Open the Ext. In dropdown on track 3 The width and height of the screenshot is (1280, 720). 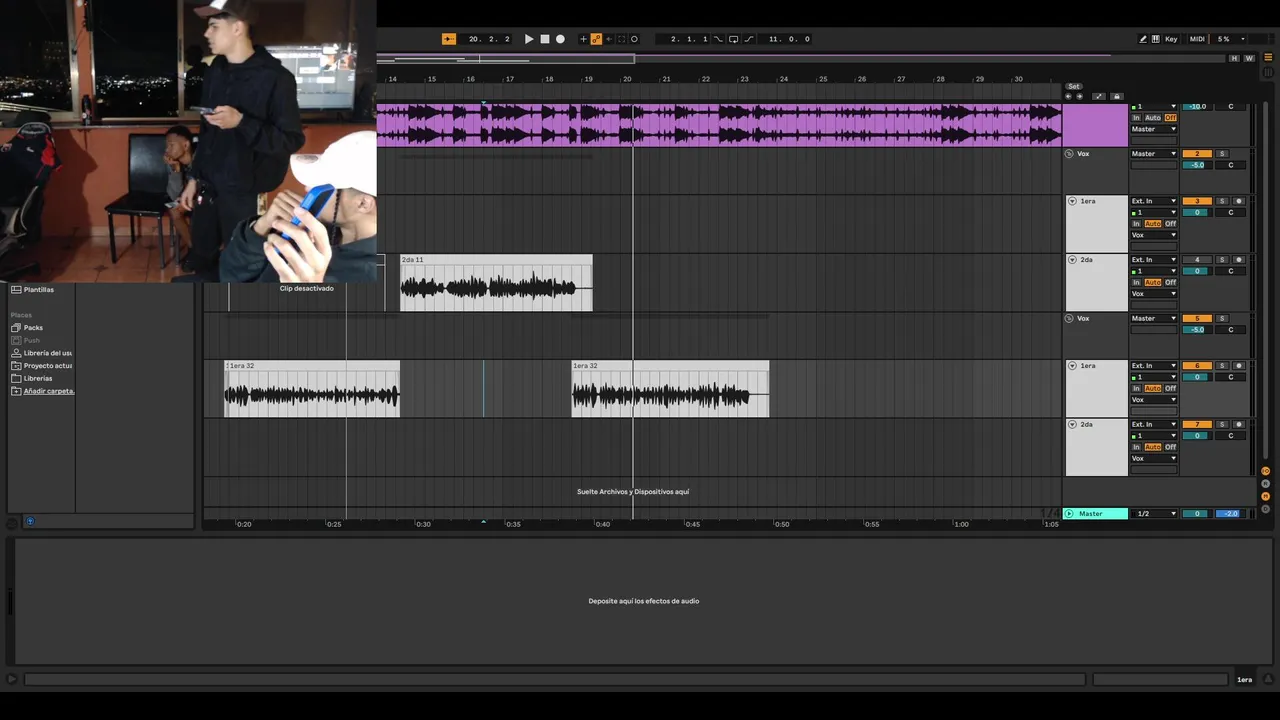(1154, 201)
